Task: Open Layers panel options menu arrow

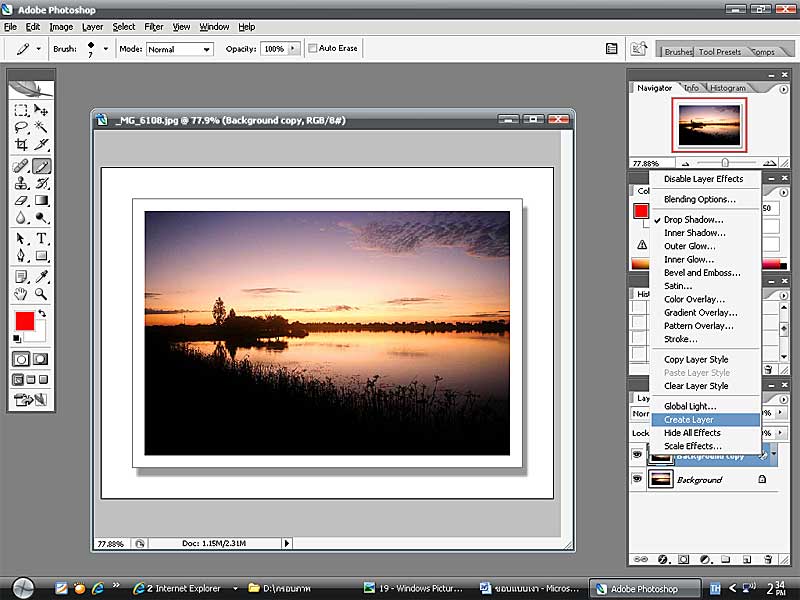Action: pos(783,399)
